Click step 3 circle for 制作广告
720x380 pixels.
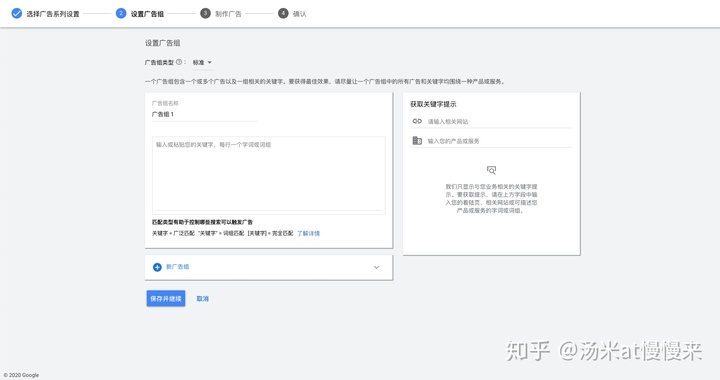point(205,13)
